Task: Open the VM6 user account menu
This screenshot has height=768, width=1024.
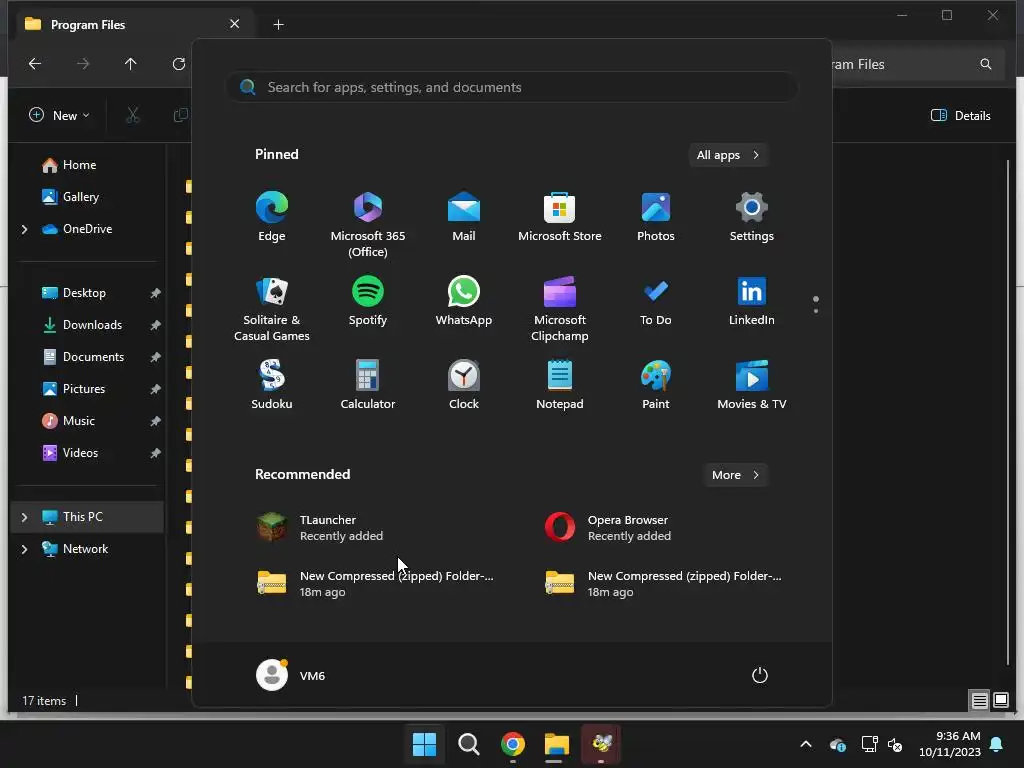Action: (291, 675)
